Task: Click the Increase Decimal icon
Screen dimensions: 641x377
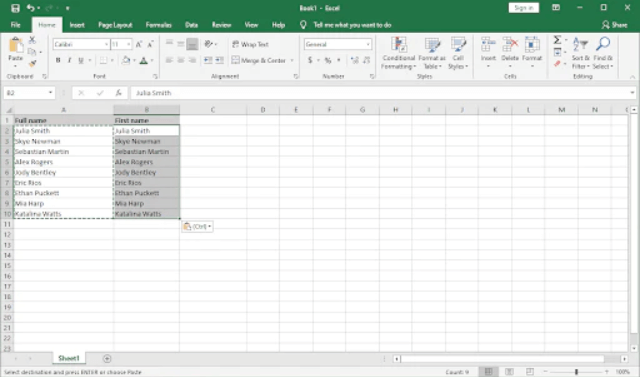Action: click(354, 61)
